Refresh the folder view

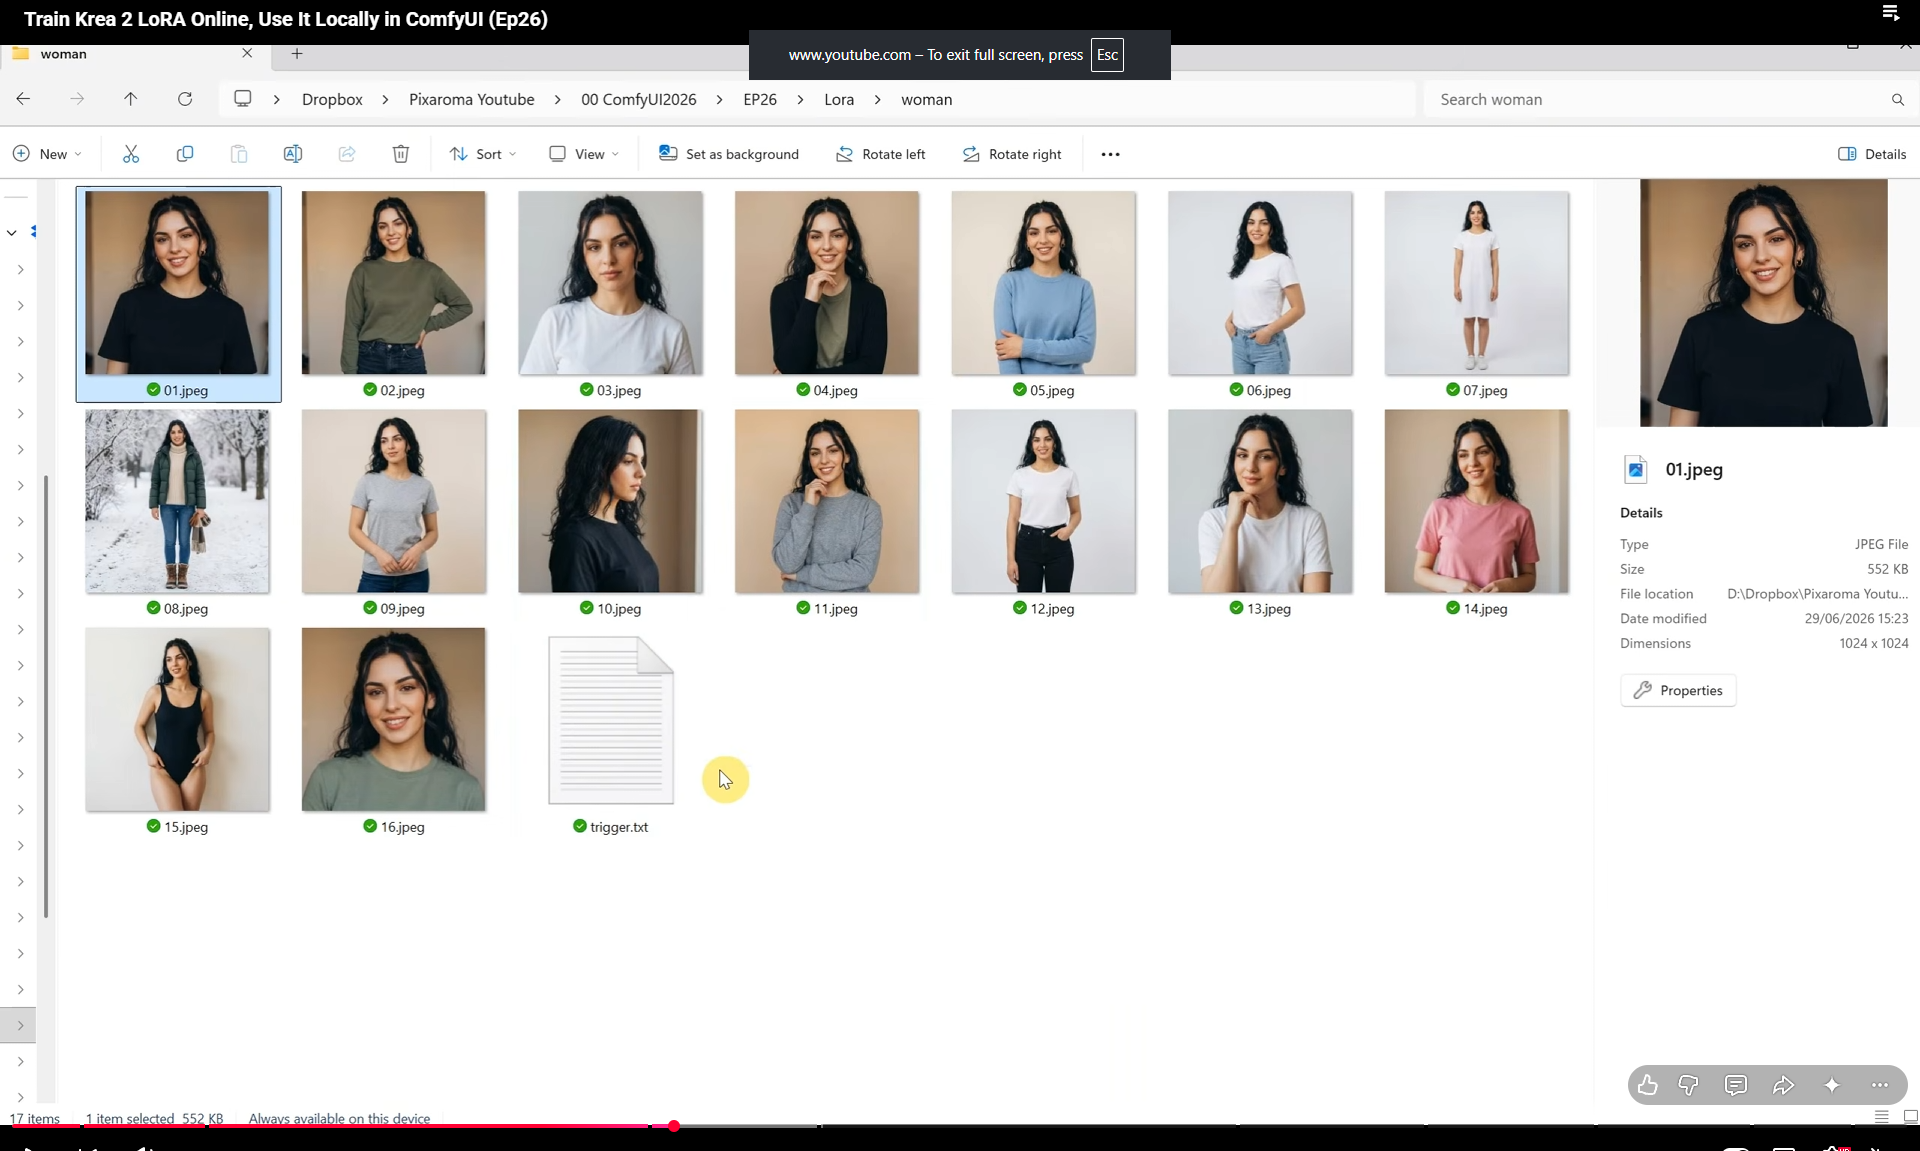[x=185, y=99]
